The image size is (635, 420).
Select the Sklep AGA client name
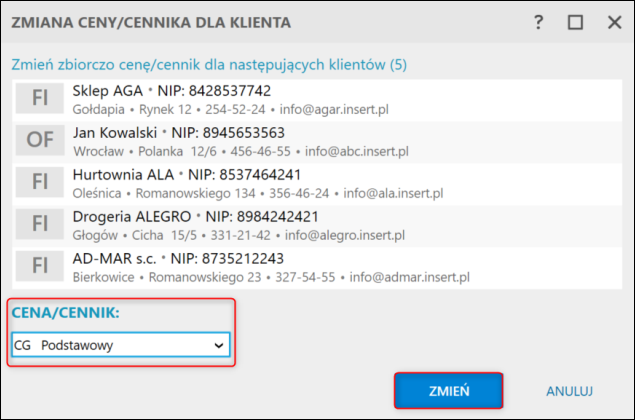108,91
